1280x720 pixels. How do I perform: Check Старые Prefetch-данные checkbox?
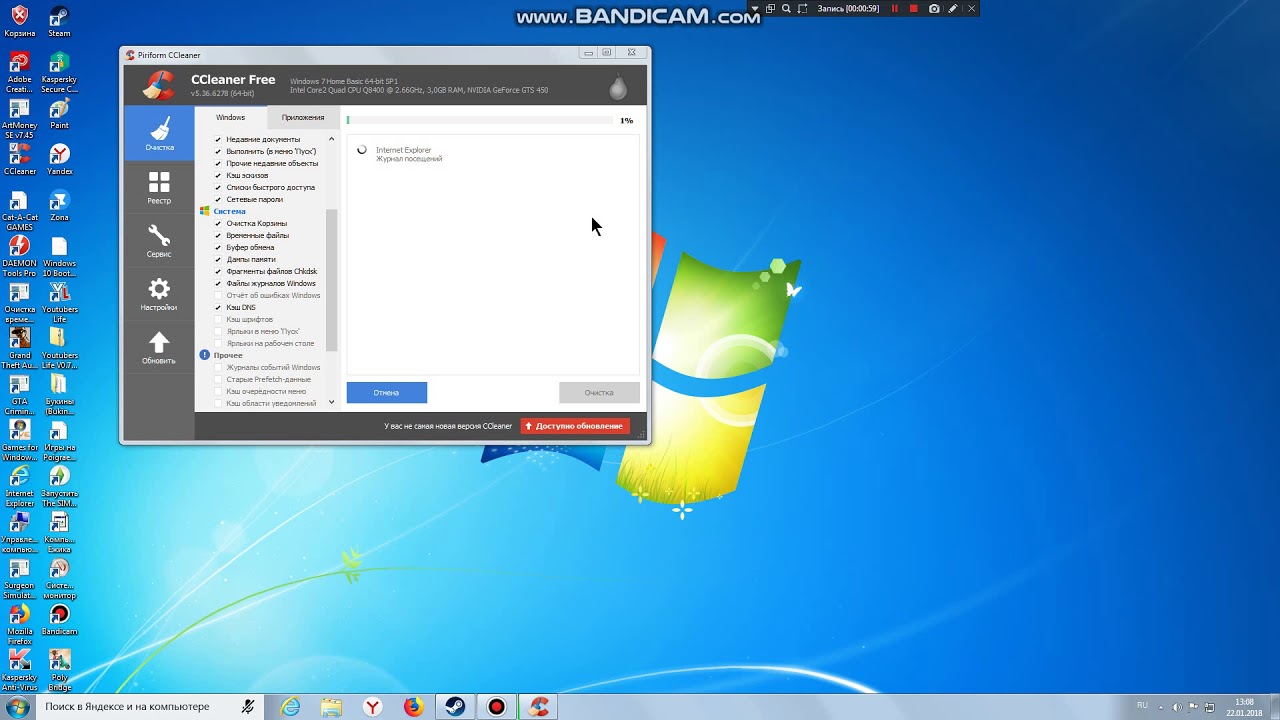click(x=218, y=380)
